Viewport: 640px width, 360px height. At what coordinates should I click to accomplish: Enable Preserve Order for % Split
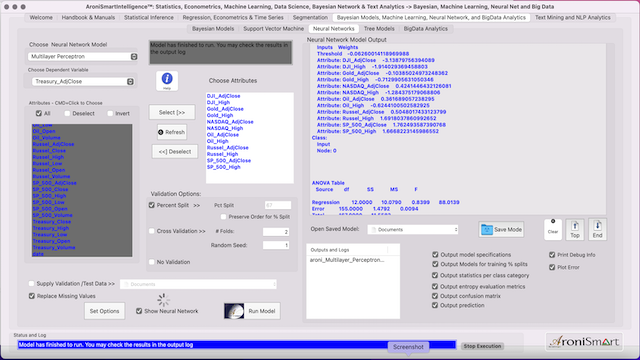pyautogui.click(x=223, y=217)
